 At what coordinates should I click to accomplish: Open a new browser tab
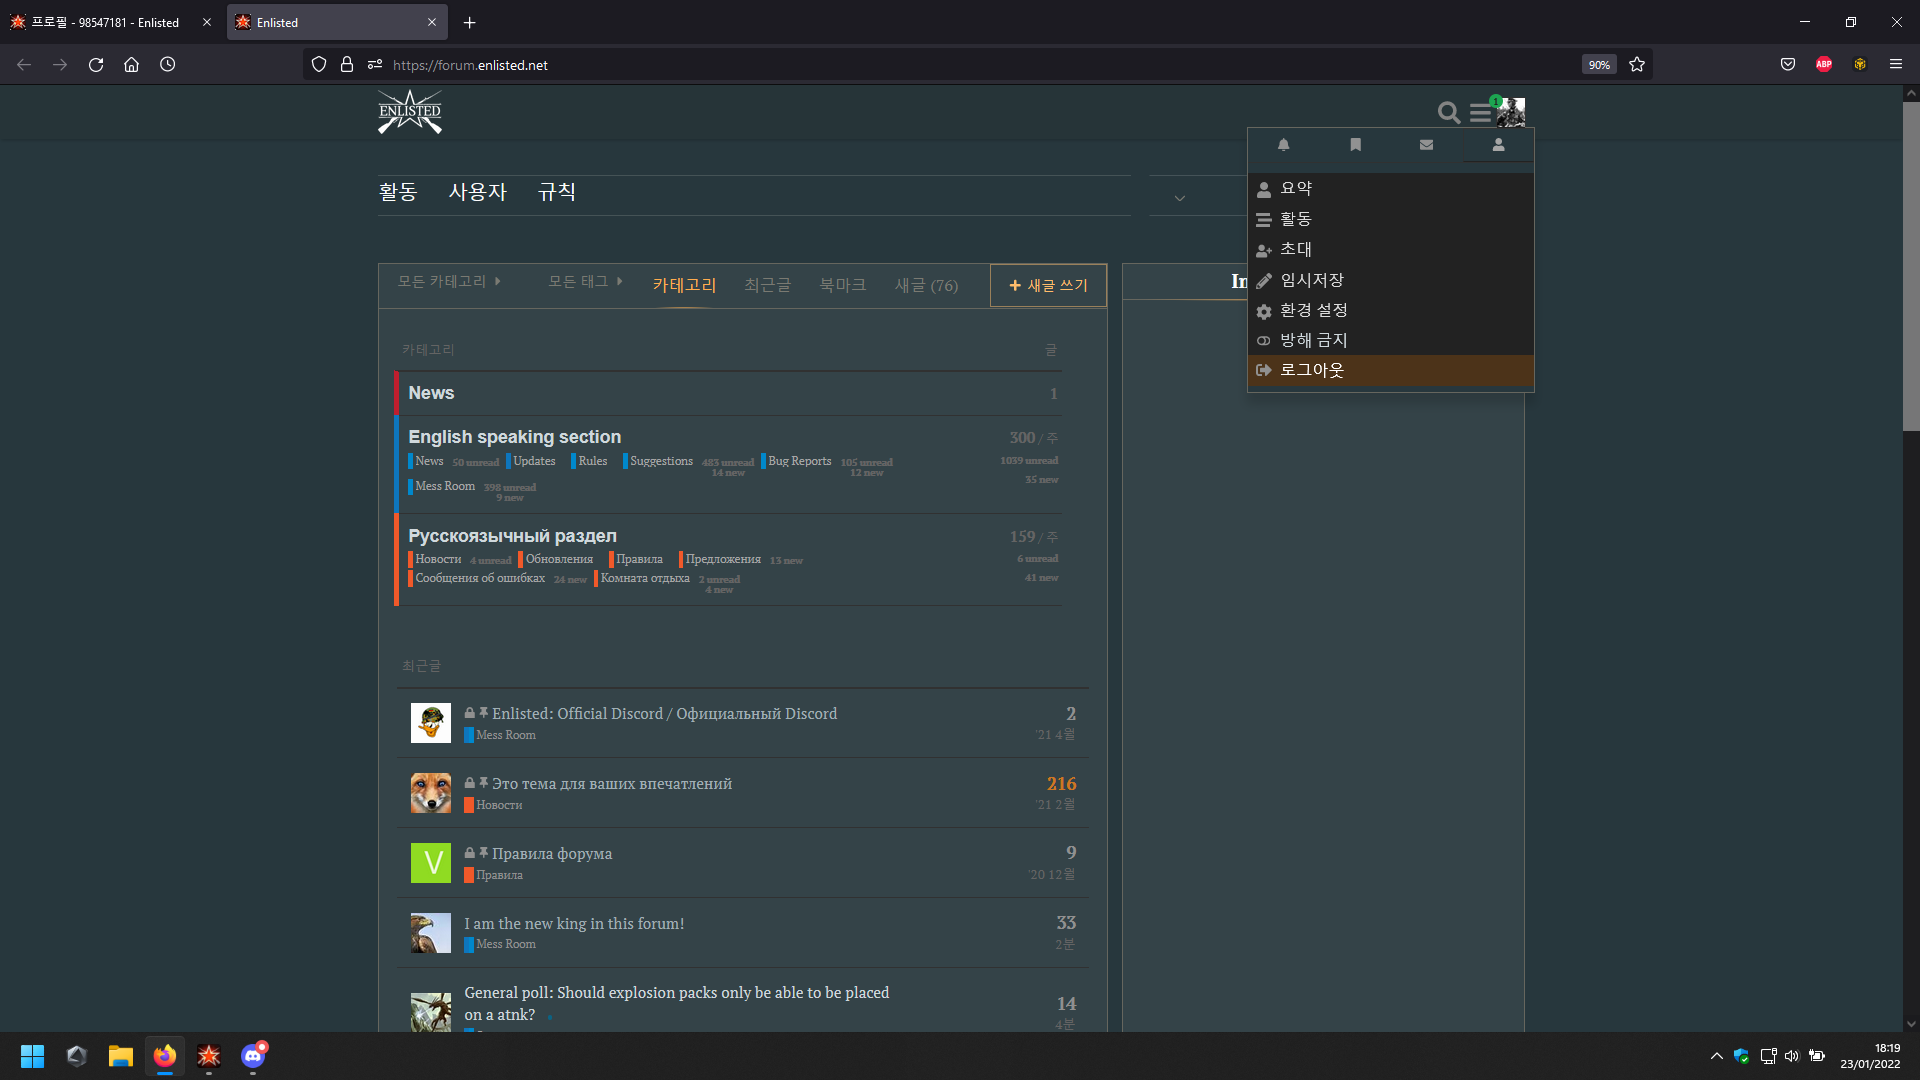click(469, 23)
